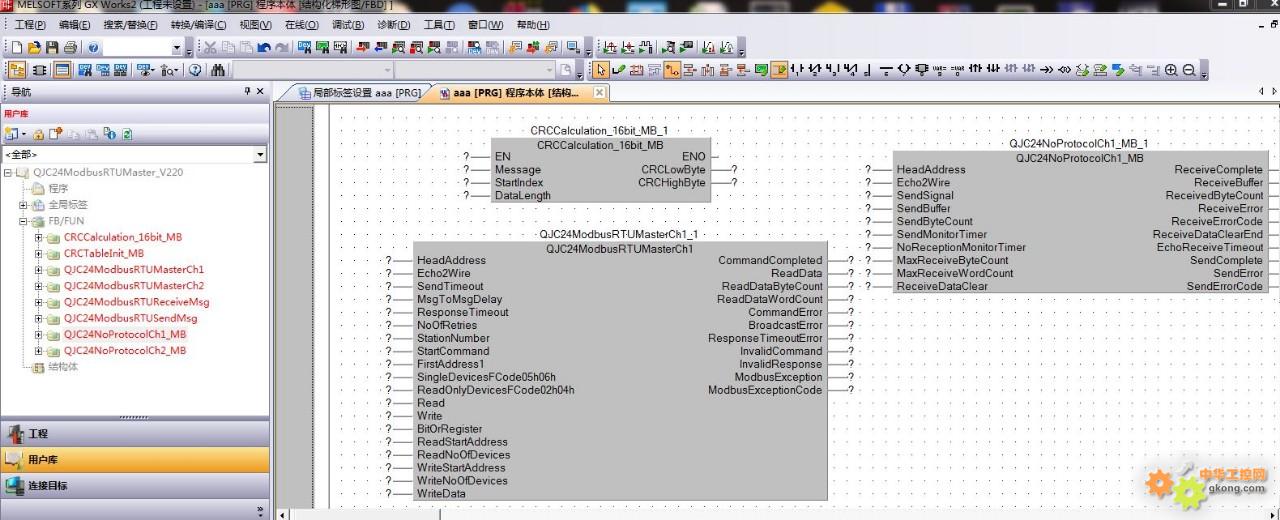Image resolution: width=1280 pixels, height=520 pixels.
Task: Select QJC24ModbusRTUMasterCh2 in the library tree
Action: (134, 286)
